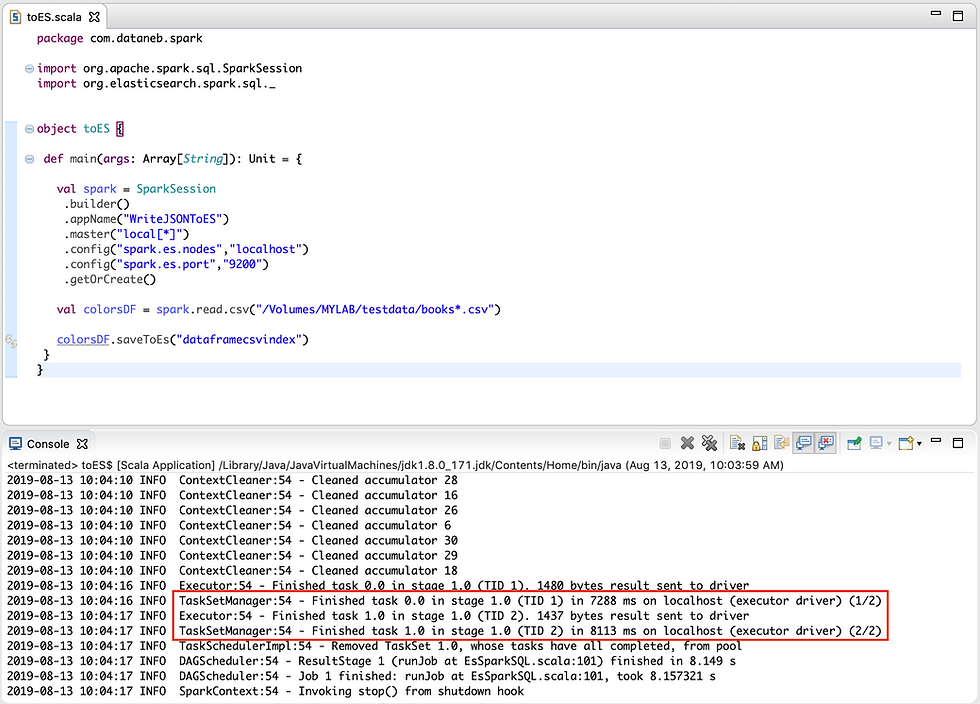Open the Display Selected Console dropdown arrow
980x704 pixels.
click(x=889, y=444)
